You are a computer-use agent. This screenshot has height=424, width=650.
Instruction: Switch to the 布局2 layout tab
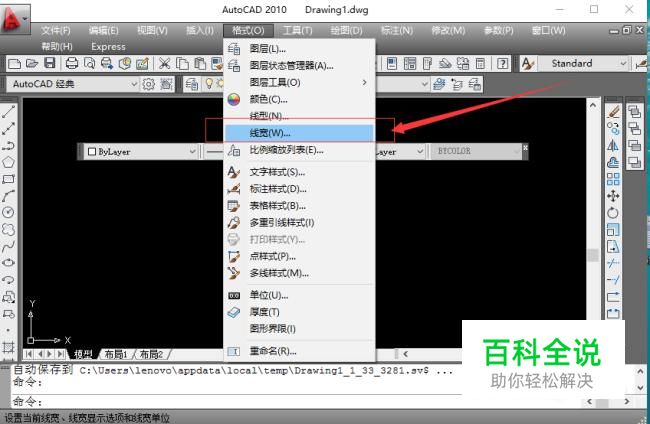point(151,354)
